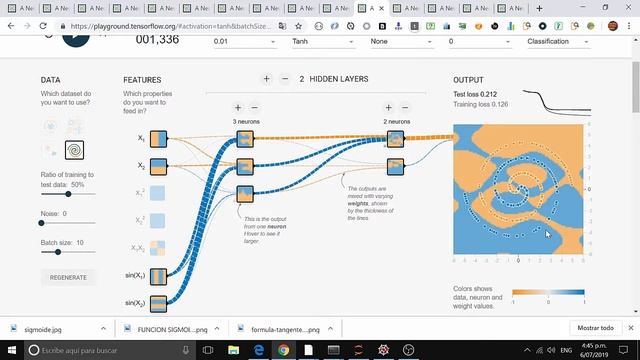
Task: Click the Windows search box
Action: click(109, 350)
